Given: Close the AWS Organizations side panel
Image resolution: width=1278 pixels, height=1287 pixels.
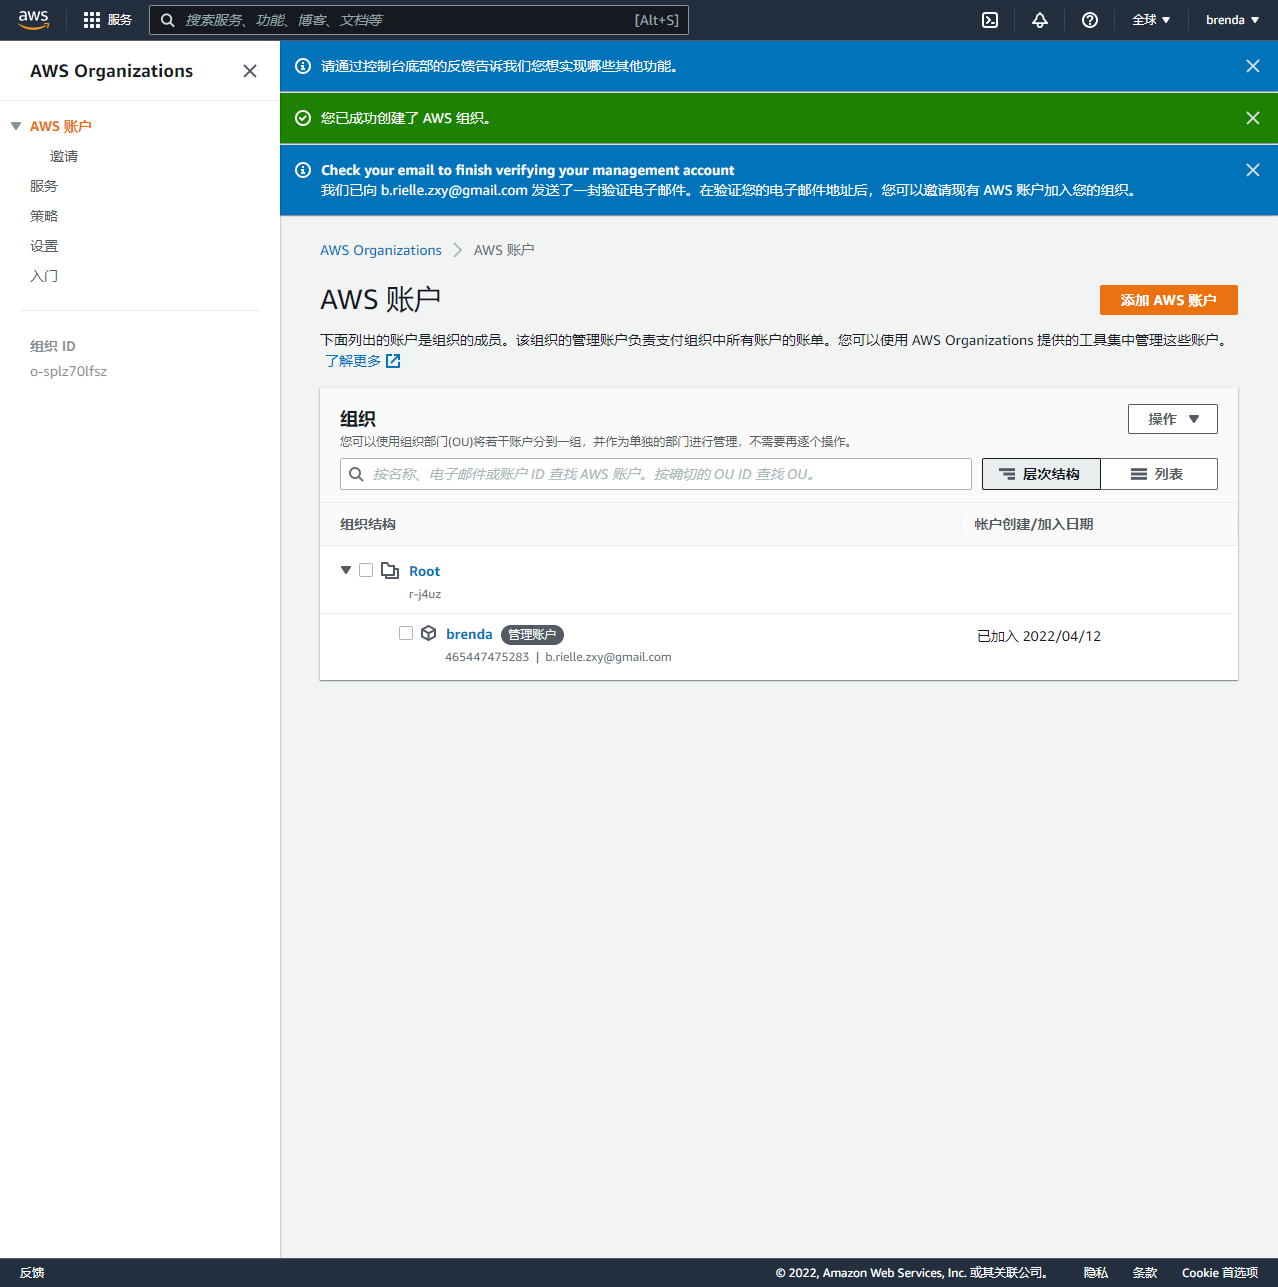Looking at the screenshot, I should 250,71.
